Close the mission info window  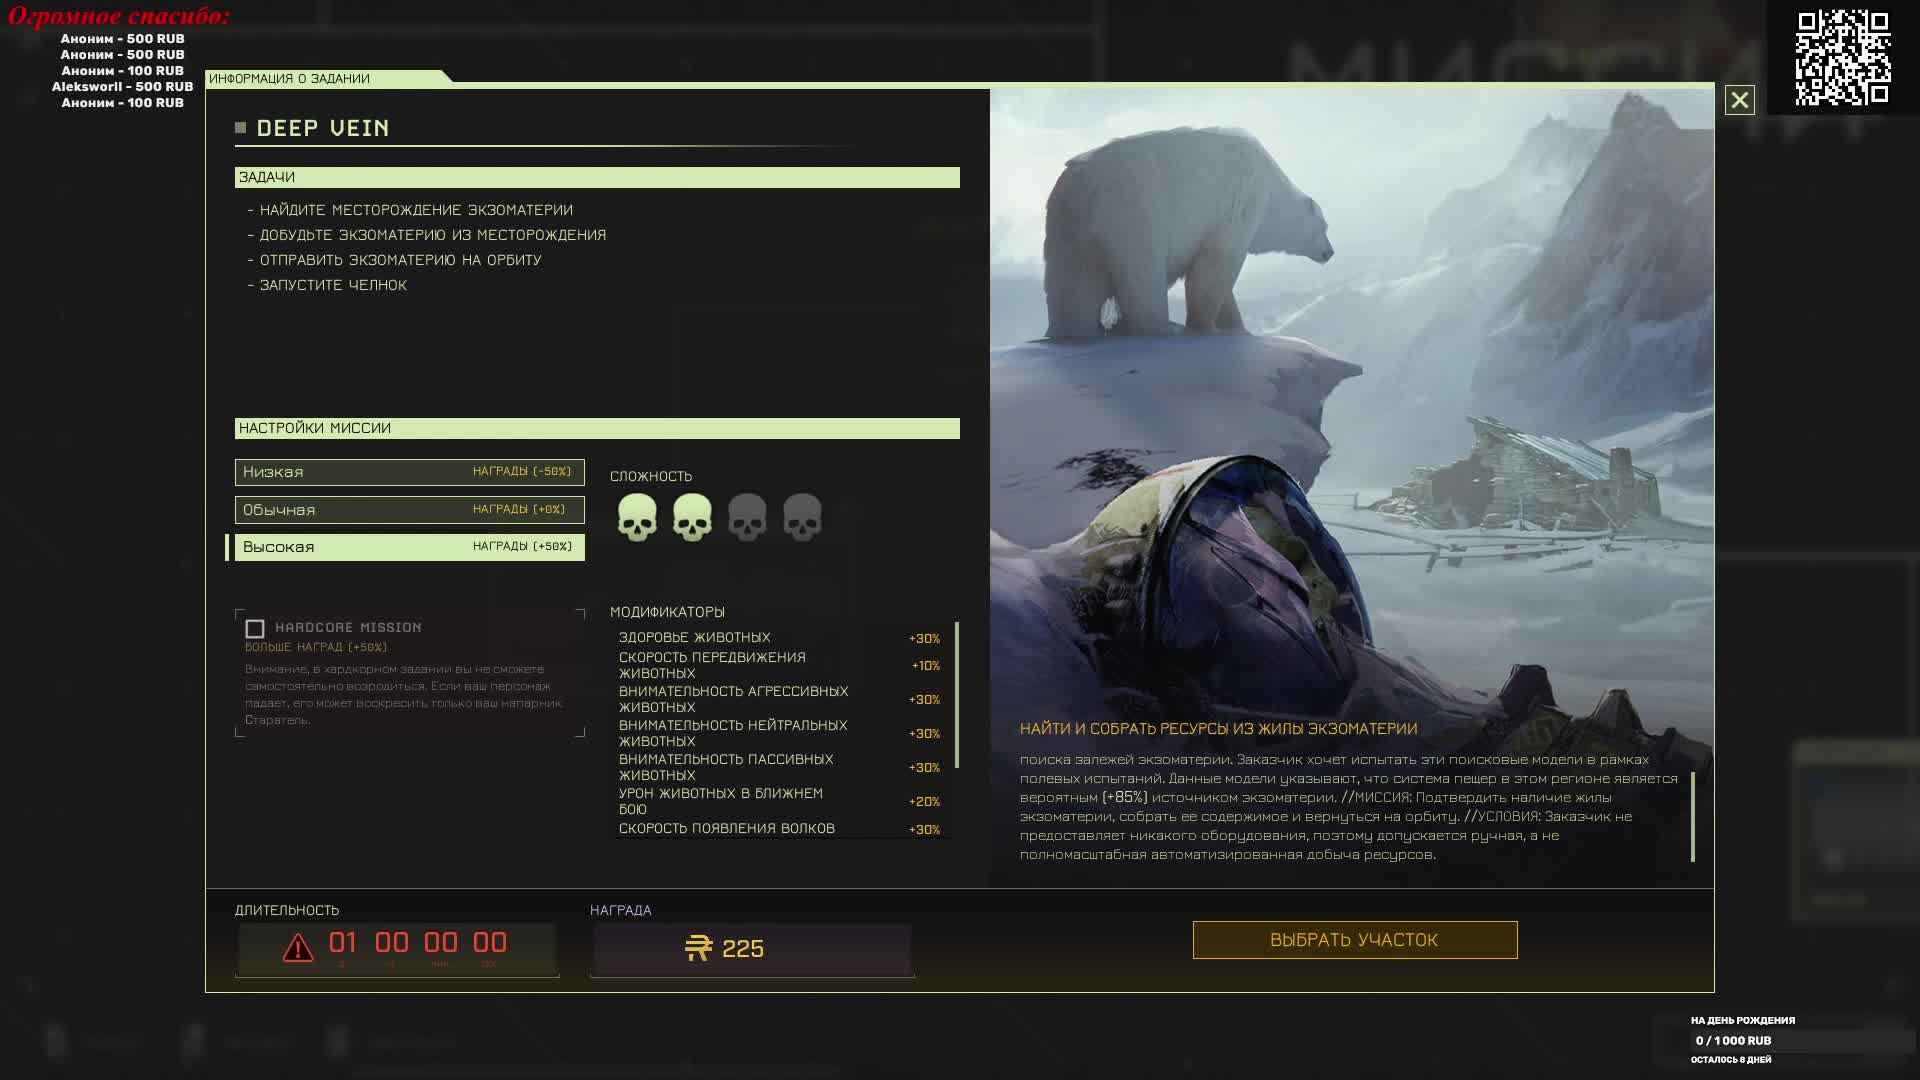coord(1739,100)
